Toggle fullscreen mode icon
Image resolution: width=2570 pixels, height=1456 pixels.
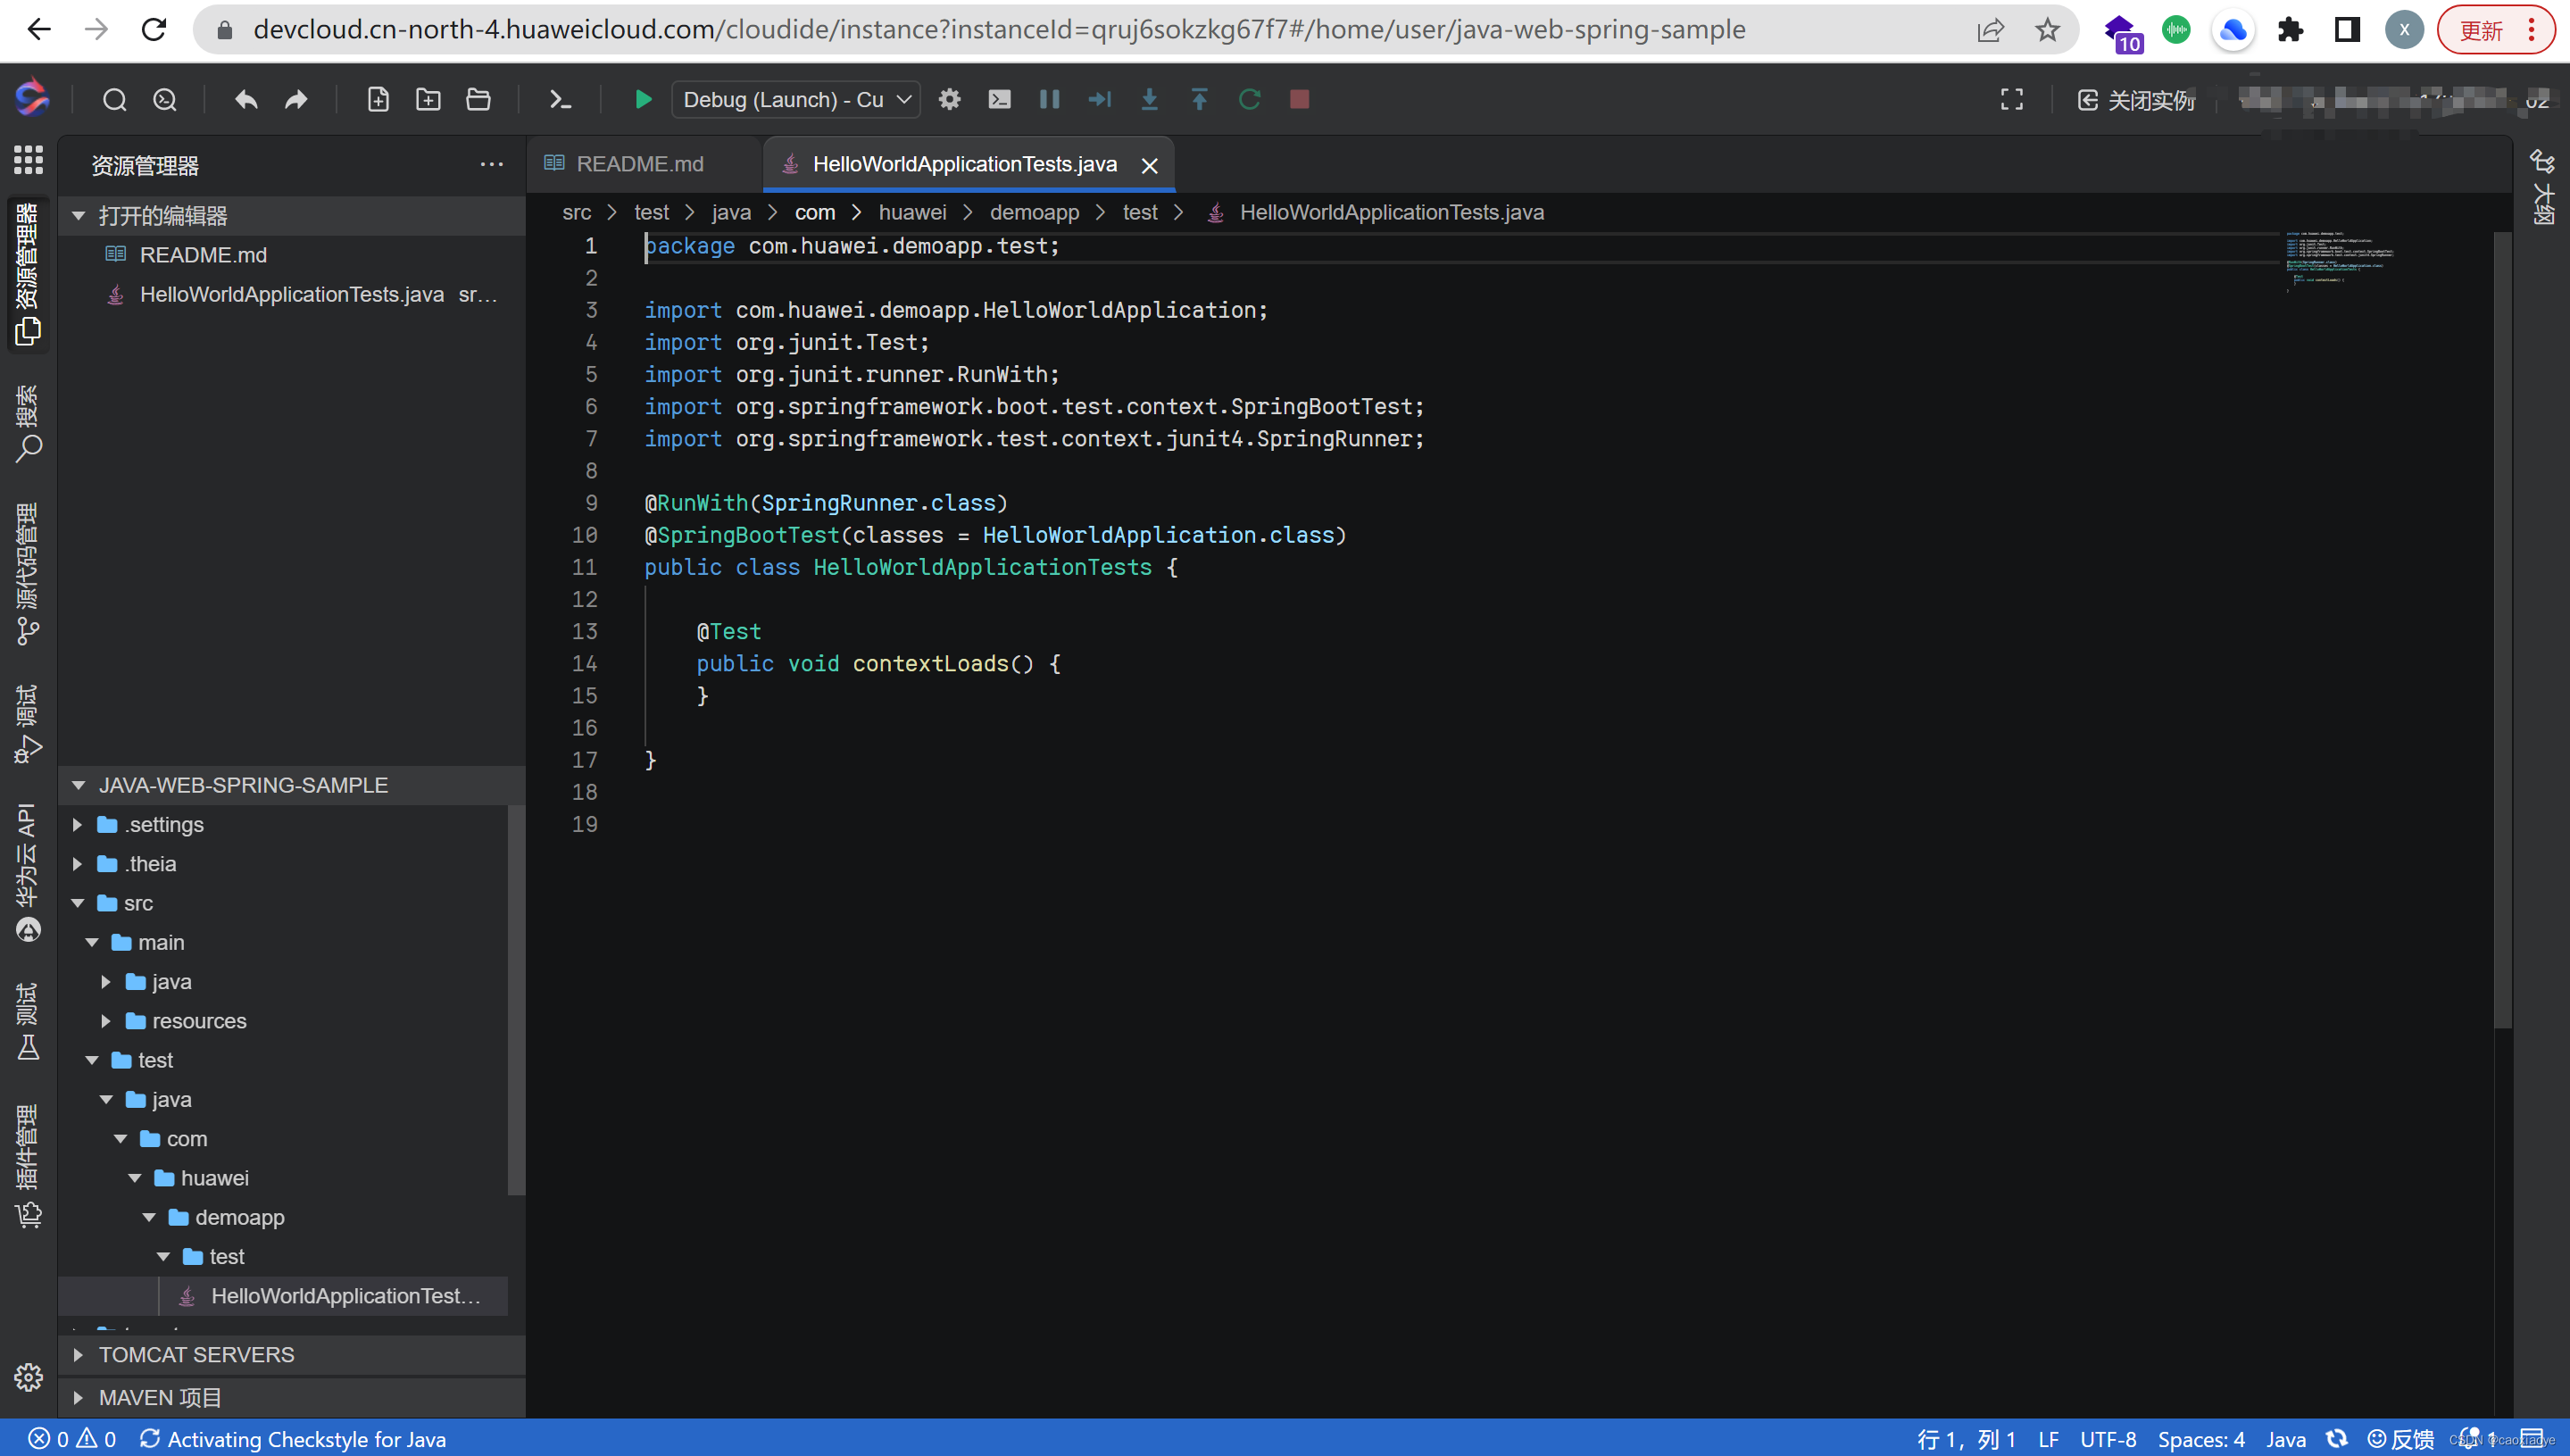2011,99
